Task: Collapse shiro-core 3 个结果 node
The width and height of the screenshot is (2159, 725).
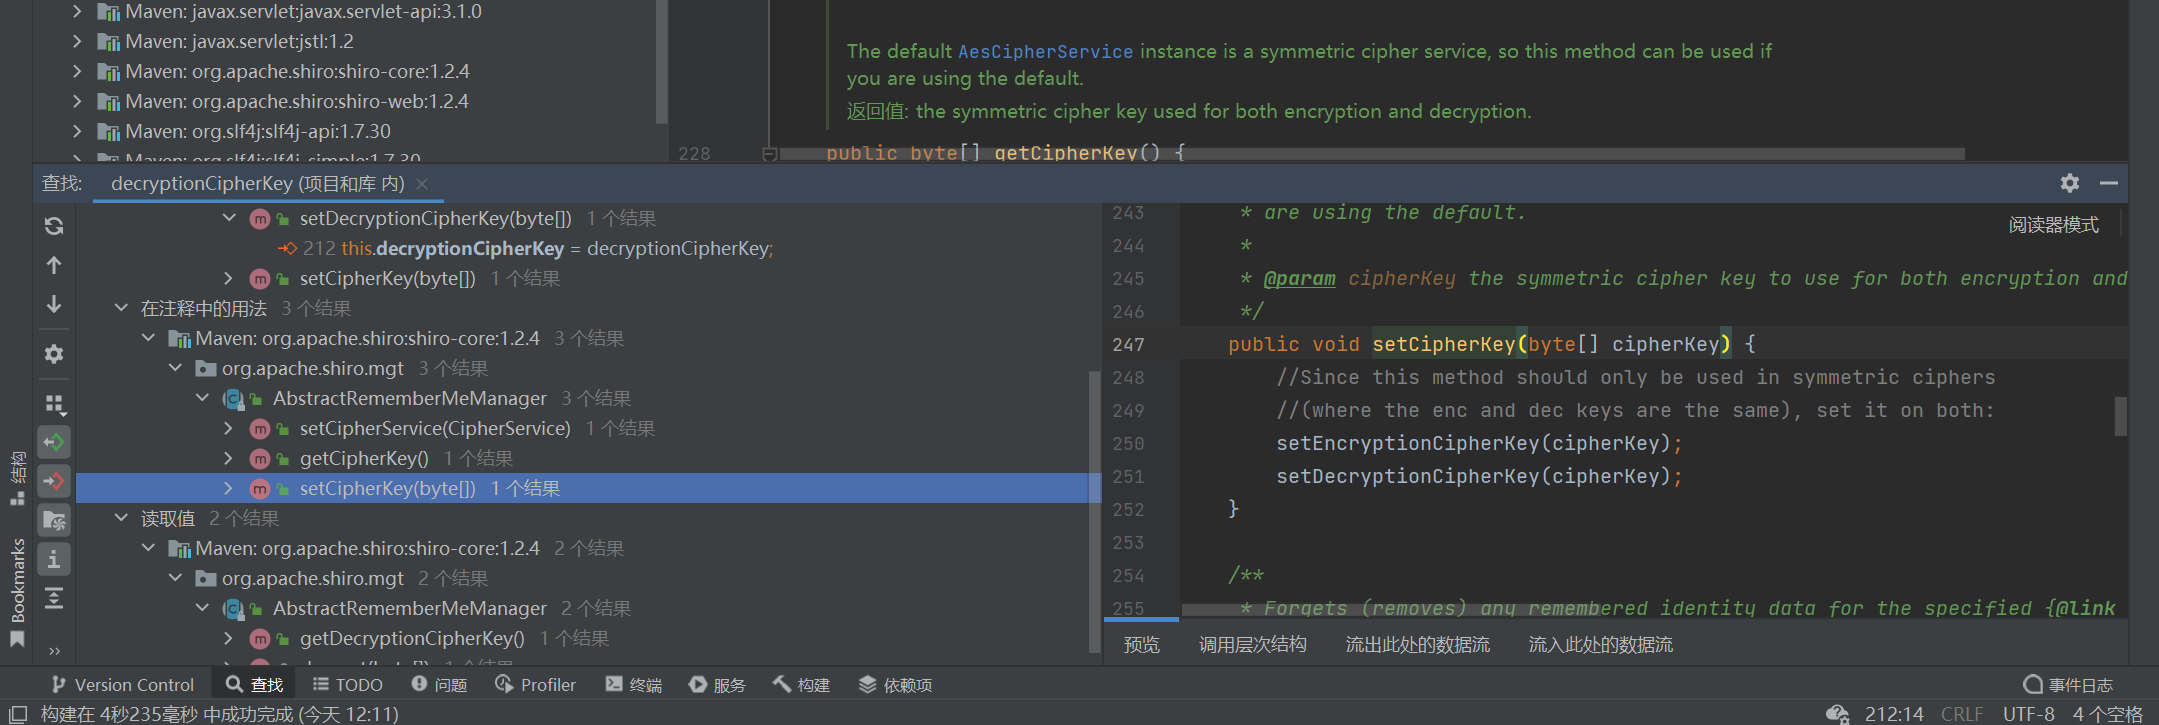Action: click(x=148, y=338)
